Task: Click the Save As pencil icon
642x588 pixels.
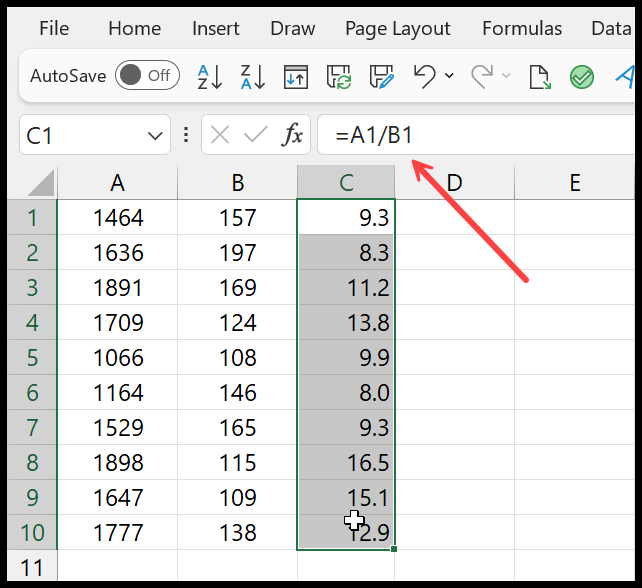Action: [381, 77]
